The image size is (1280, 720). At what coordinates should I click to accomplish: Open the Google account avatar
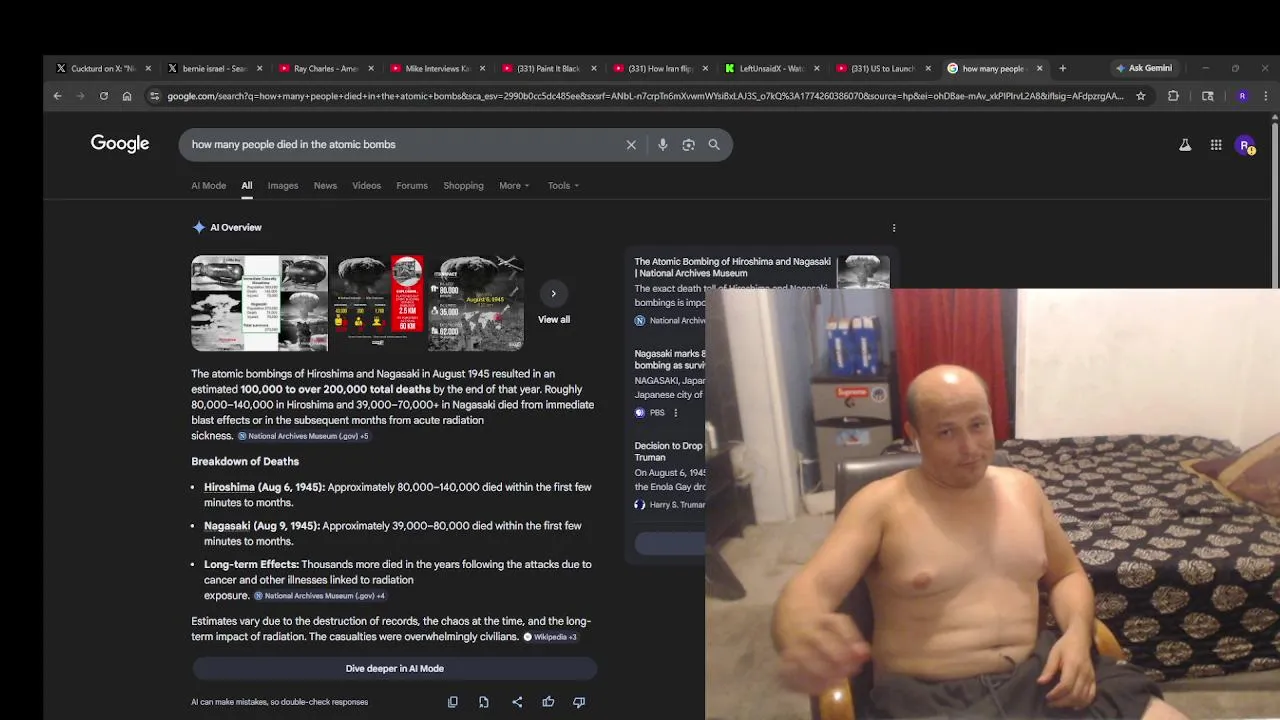point(1246,146)
